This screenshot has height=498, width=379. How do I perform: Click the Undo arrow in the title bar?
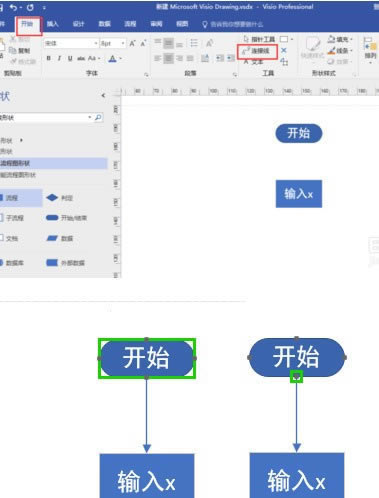(x=13, y=7)
